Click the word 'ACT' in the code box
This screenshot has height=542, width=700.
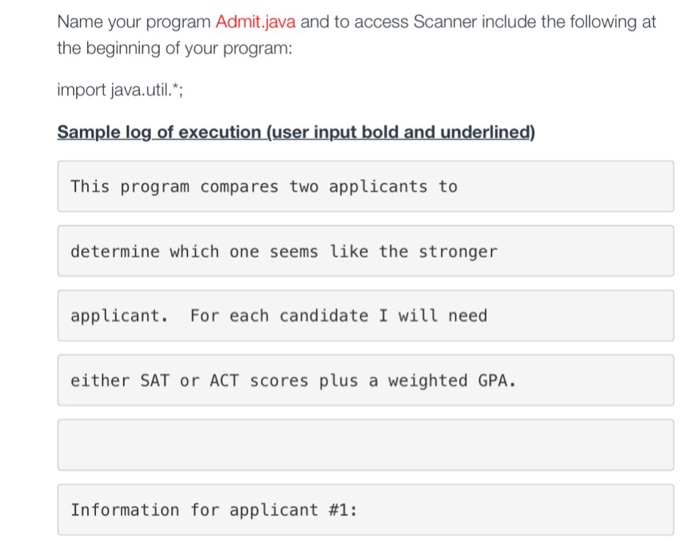(225, 380)
